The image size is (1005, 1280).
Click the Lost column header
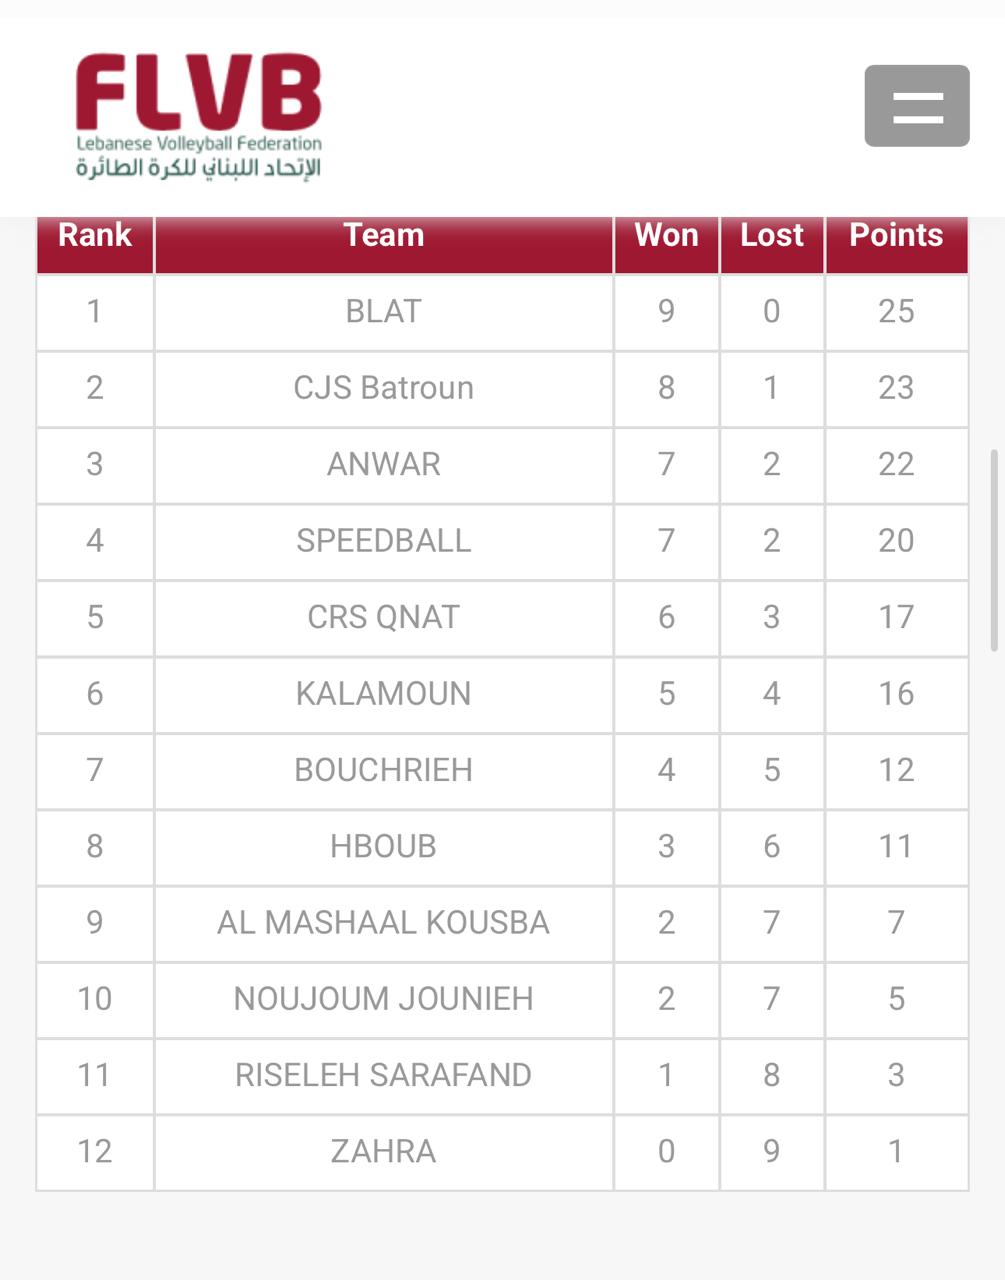pyautogui.click(x=771, y=235)
